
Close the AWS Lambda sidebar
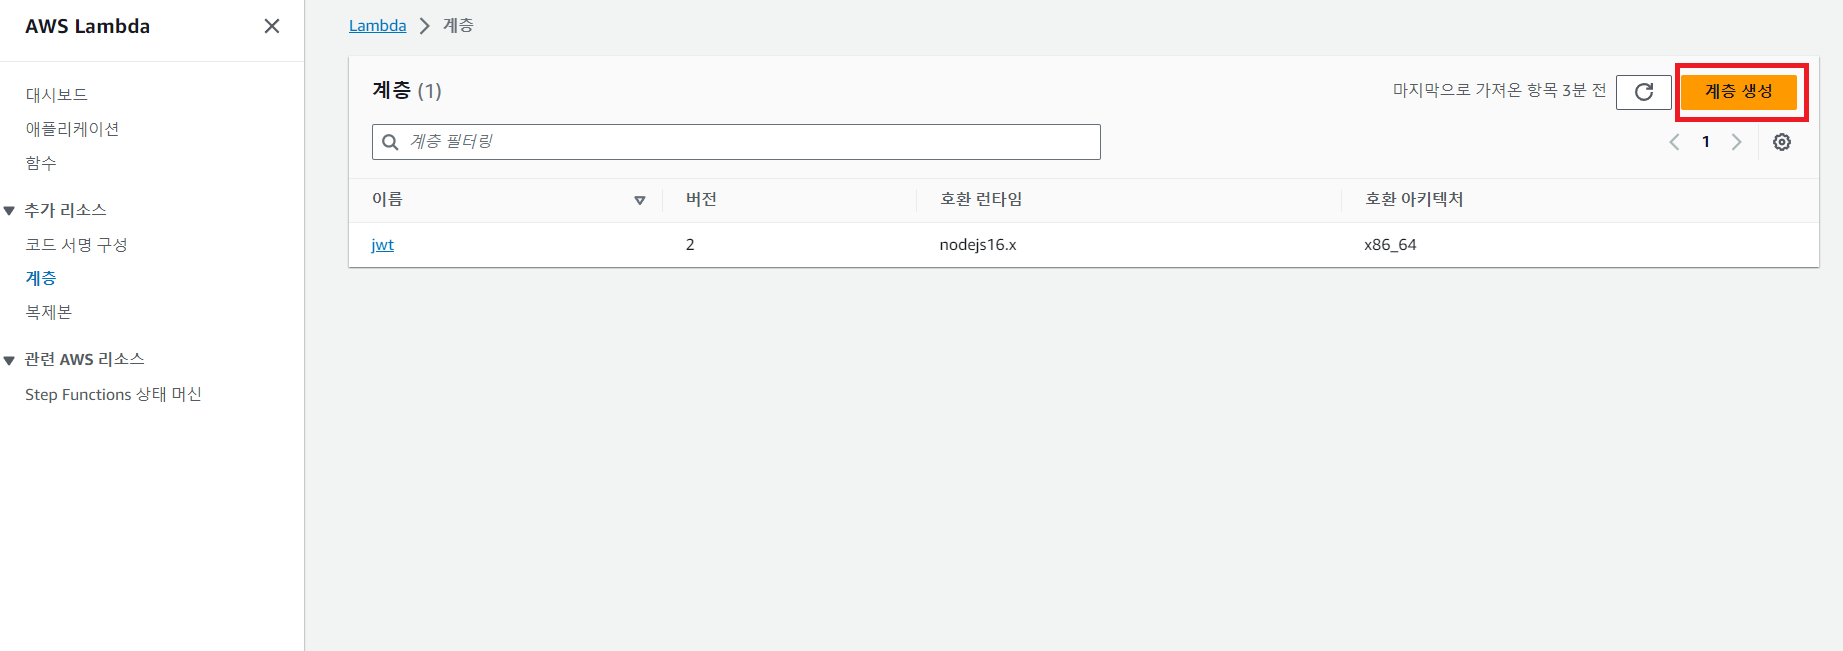[x=272, y=26]
